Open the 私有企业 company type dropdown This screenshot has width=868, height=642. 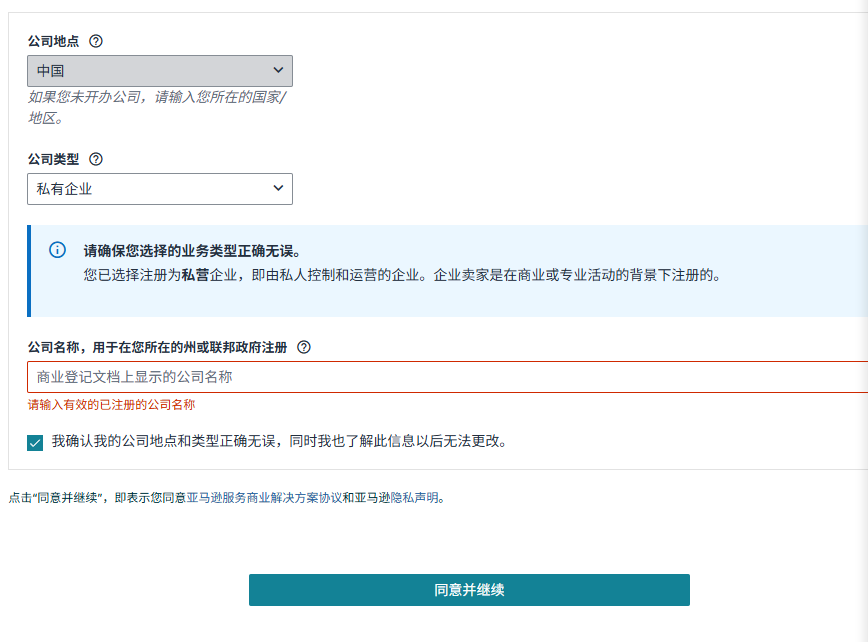(x=160, y=189)
